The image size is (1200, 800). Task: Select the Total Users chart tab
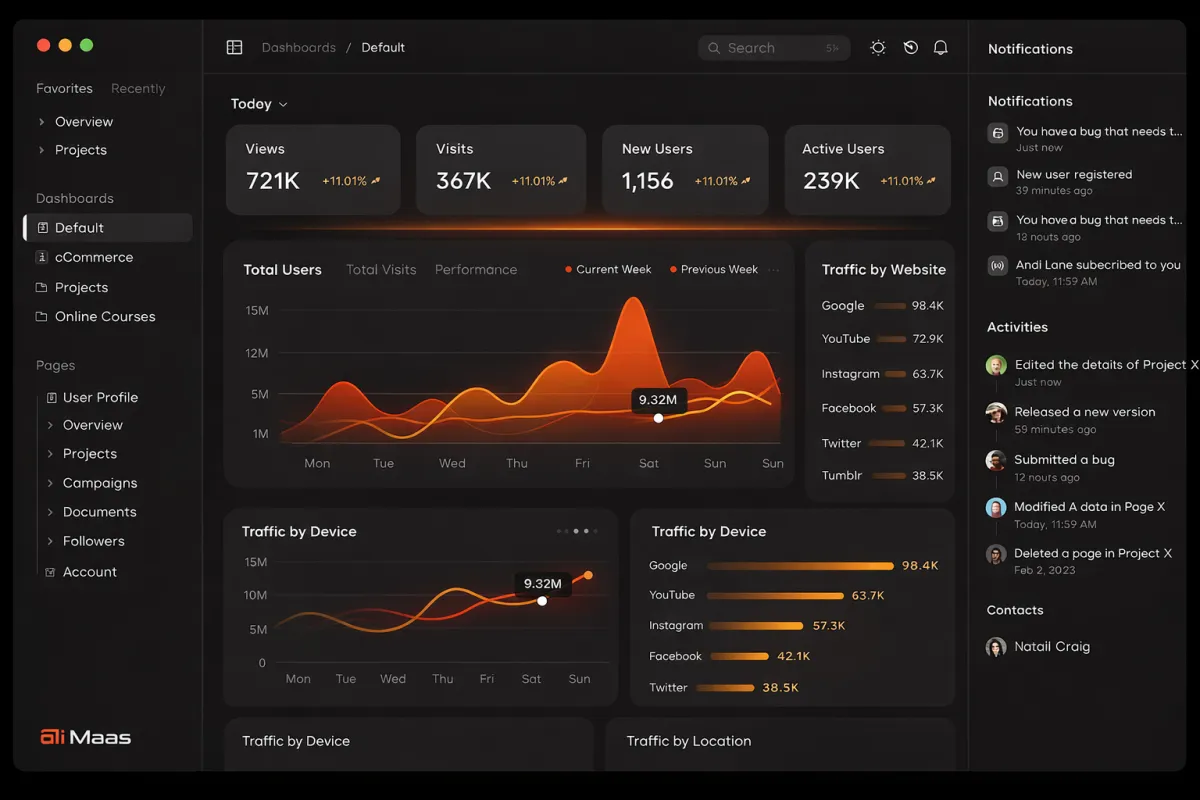click(283, 270)
